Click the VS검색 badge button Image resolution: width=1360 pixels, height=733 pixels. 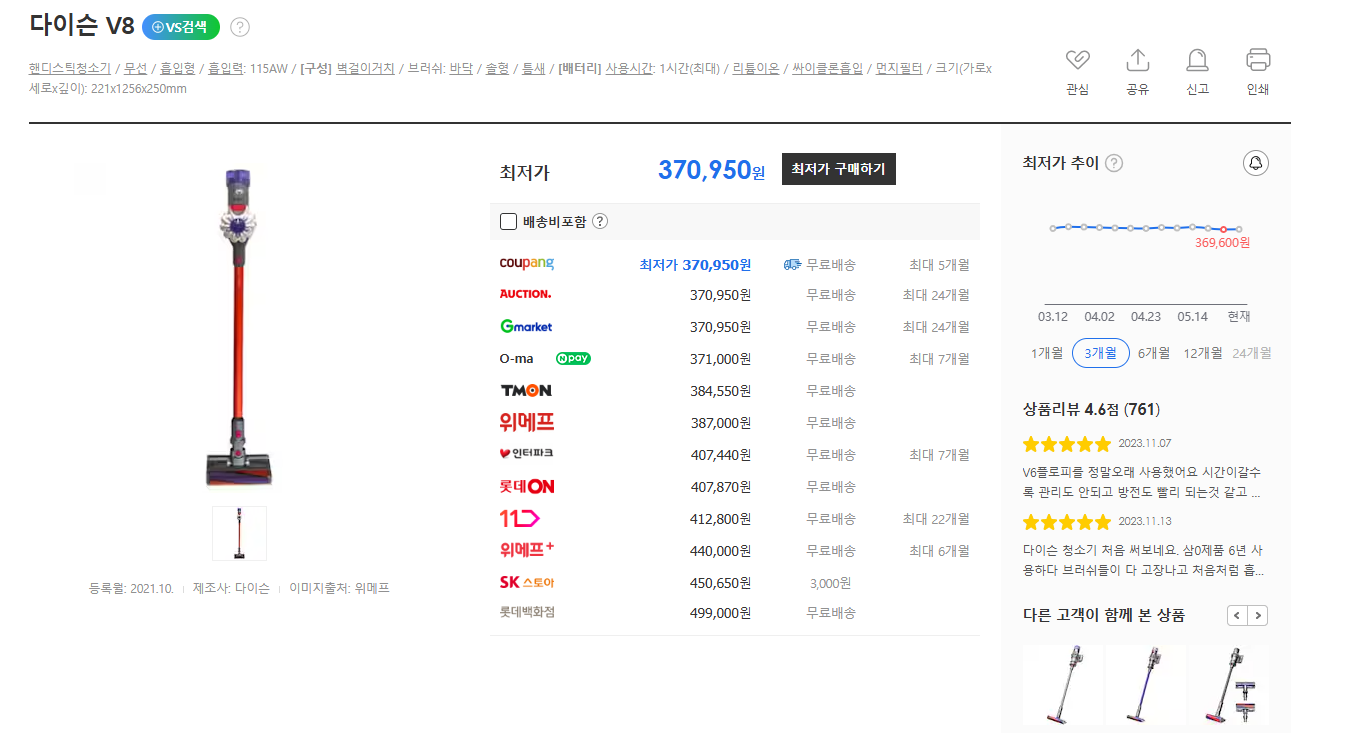[181, 27]
